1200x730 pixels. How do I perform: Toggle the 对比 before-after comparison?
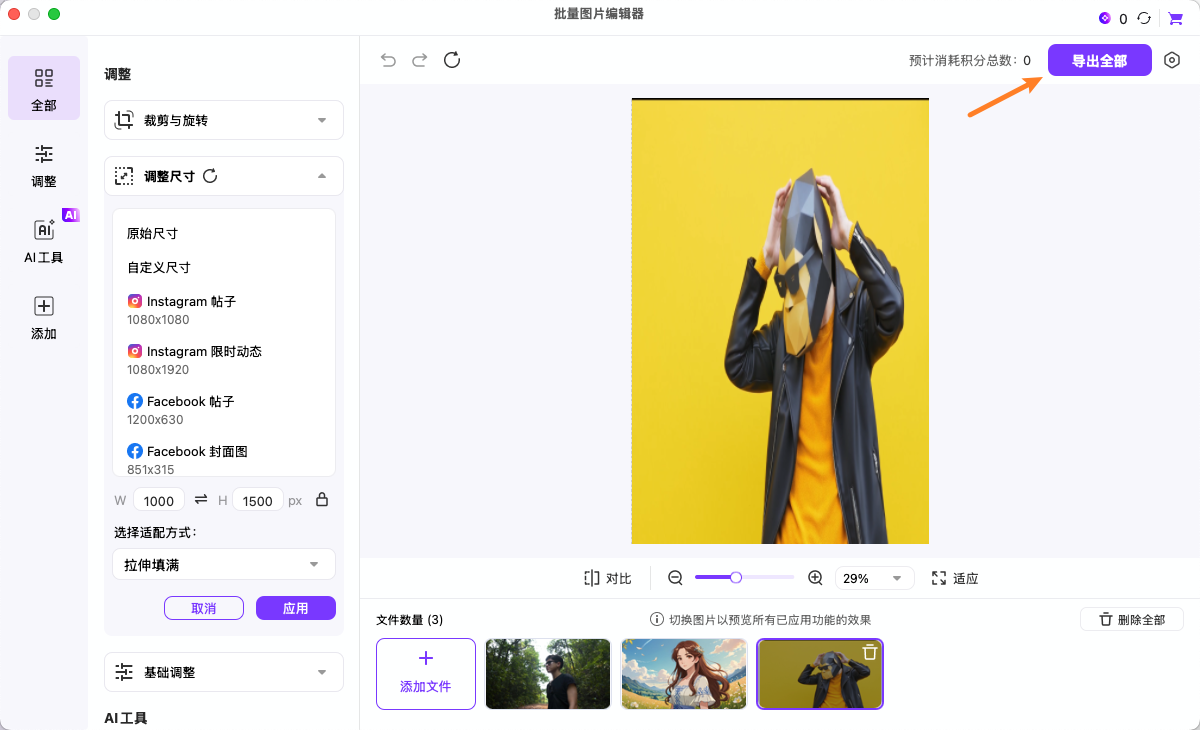pyautogui.click(x=606, y=577)
